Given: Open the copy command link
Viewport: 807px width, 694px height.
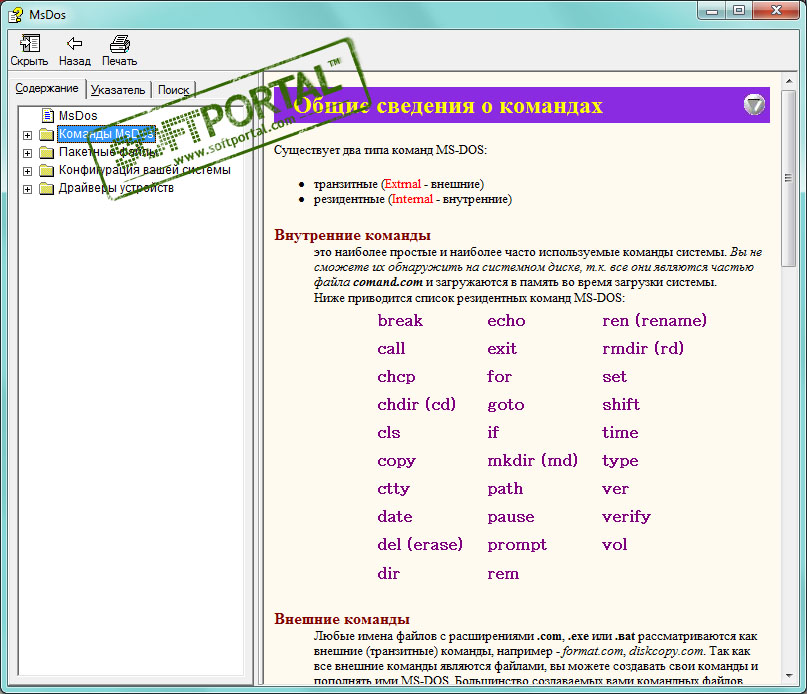Looking at the screenshot, I should (x=396, y=461).
